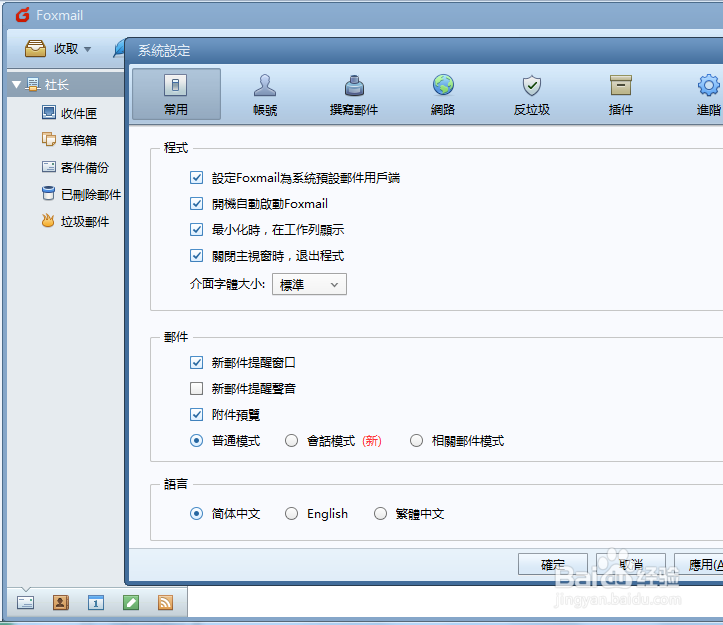Open the 介面字體大小 dropdown
Image resolution: width=723 pixels, height=625 pixels.
click(x=309, y=285)
